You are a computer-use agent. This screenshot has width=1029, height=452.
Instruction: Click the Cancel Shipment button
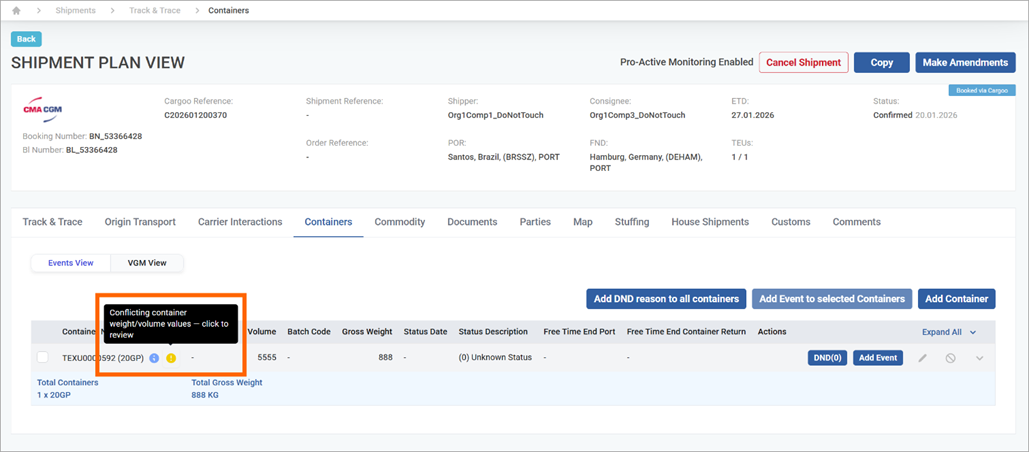pos(804,62)
